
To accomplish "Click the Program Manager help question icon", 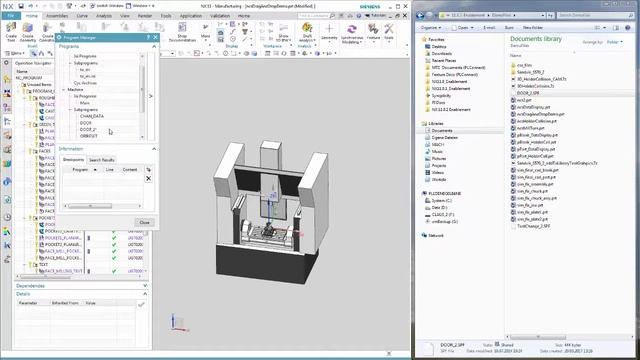I will click(x=148, y=37).
